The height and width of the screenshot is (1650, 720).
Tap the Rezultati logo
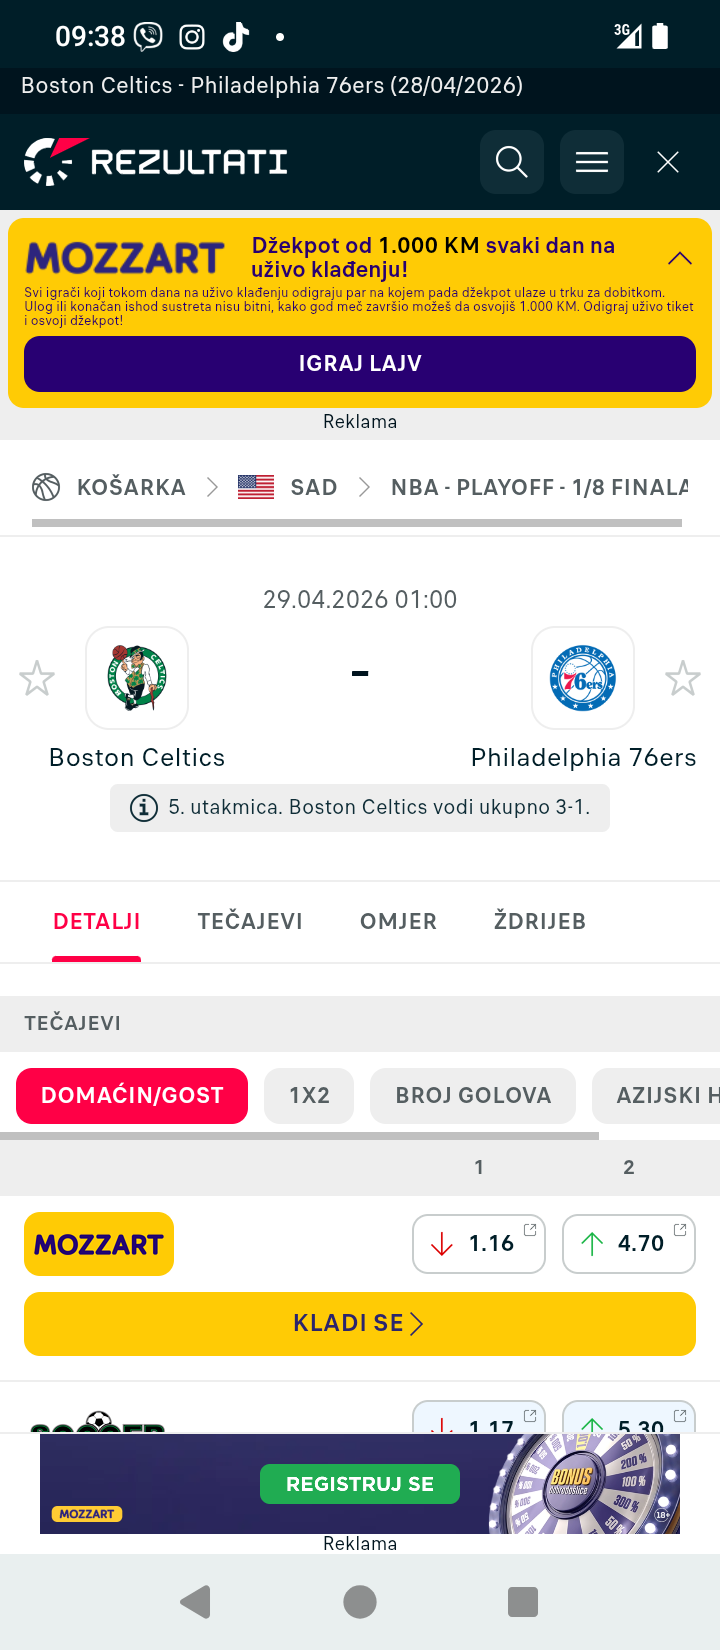pos(156,162)
